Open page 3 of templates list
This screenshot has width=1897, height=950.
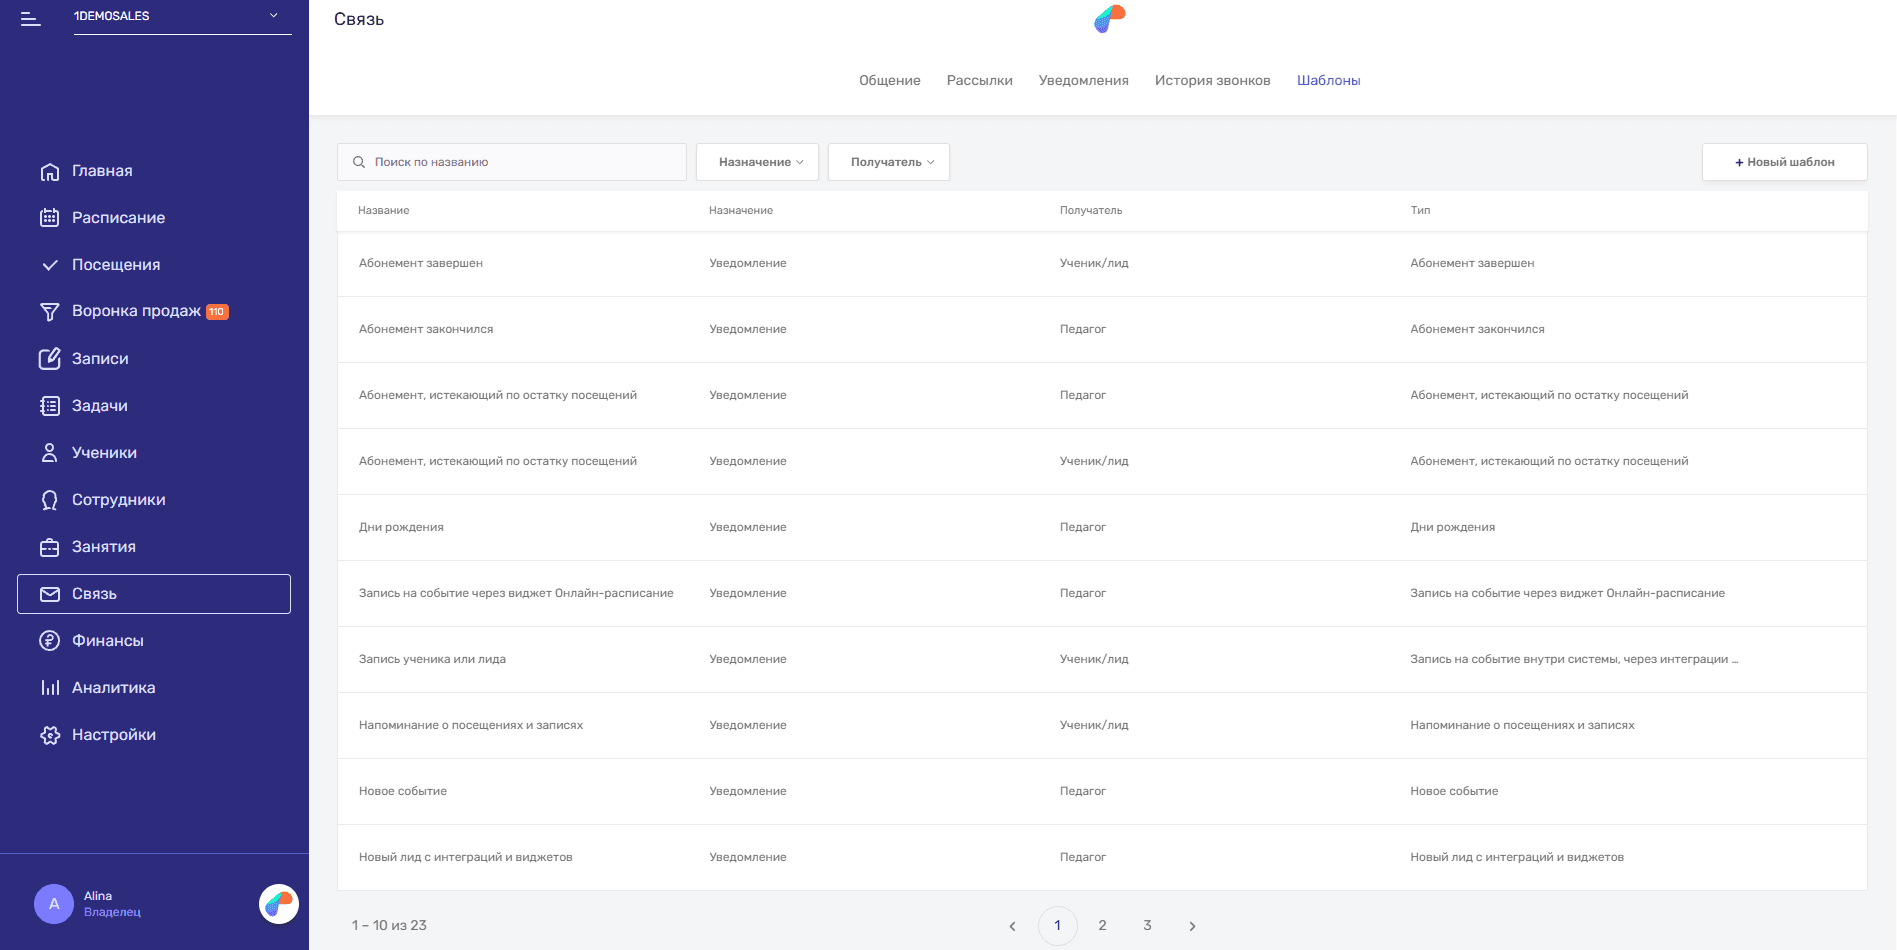(x=1147, y=926)
